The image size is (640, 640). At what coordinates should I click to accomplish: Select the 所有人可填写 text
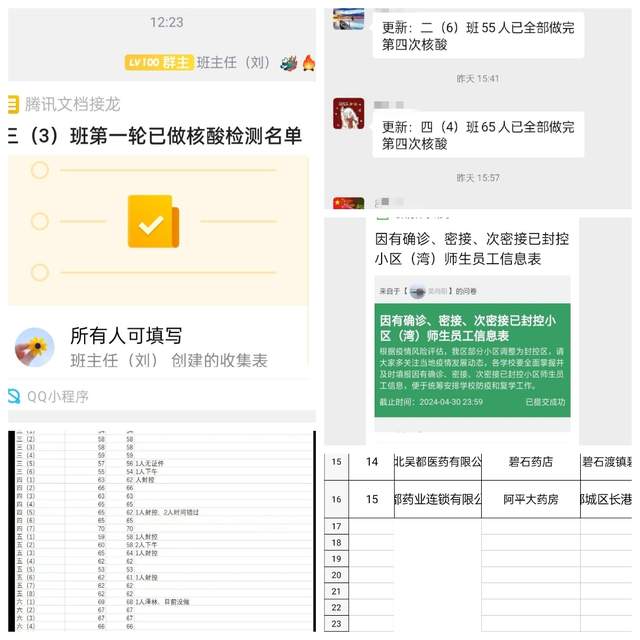click(x=126, y=336)
